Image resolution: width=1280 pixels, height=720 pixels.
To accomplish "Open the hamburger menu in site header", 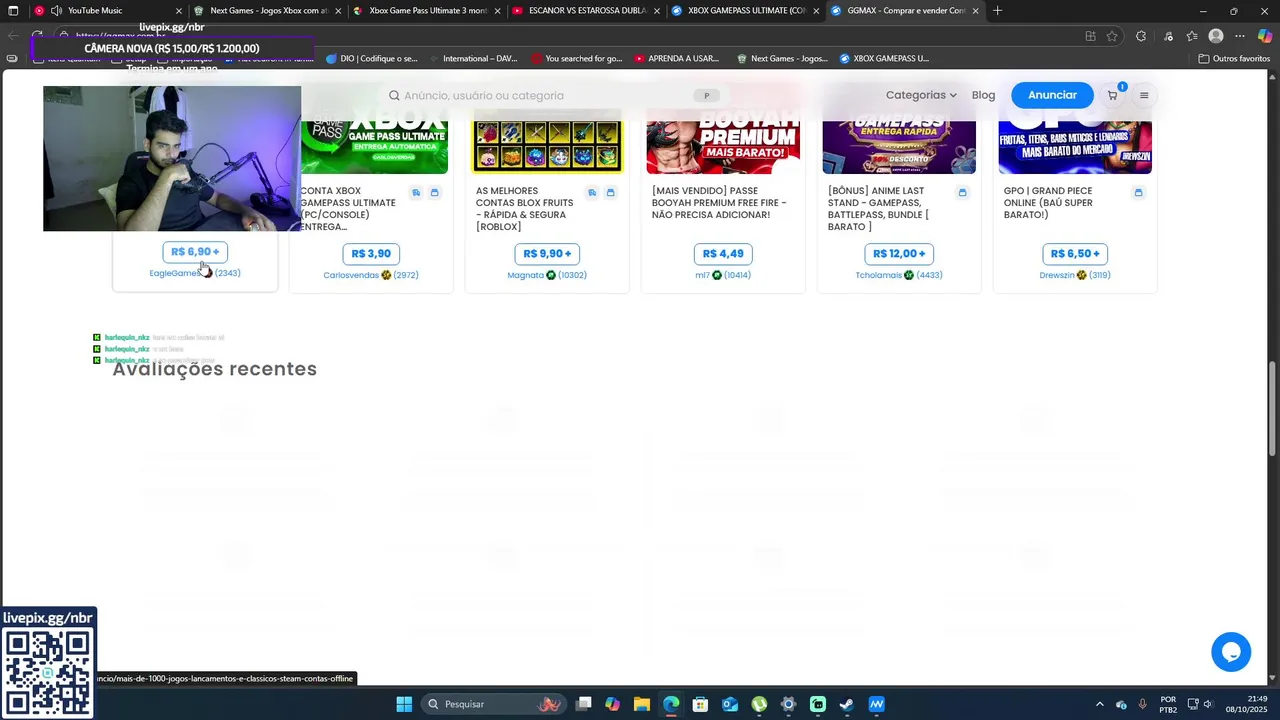I will [x=1144, y=95].
